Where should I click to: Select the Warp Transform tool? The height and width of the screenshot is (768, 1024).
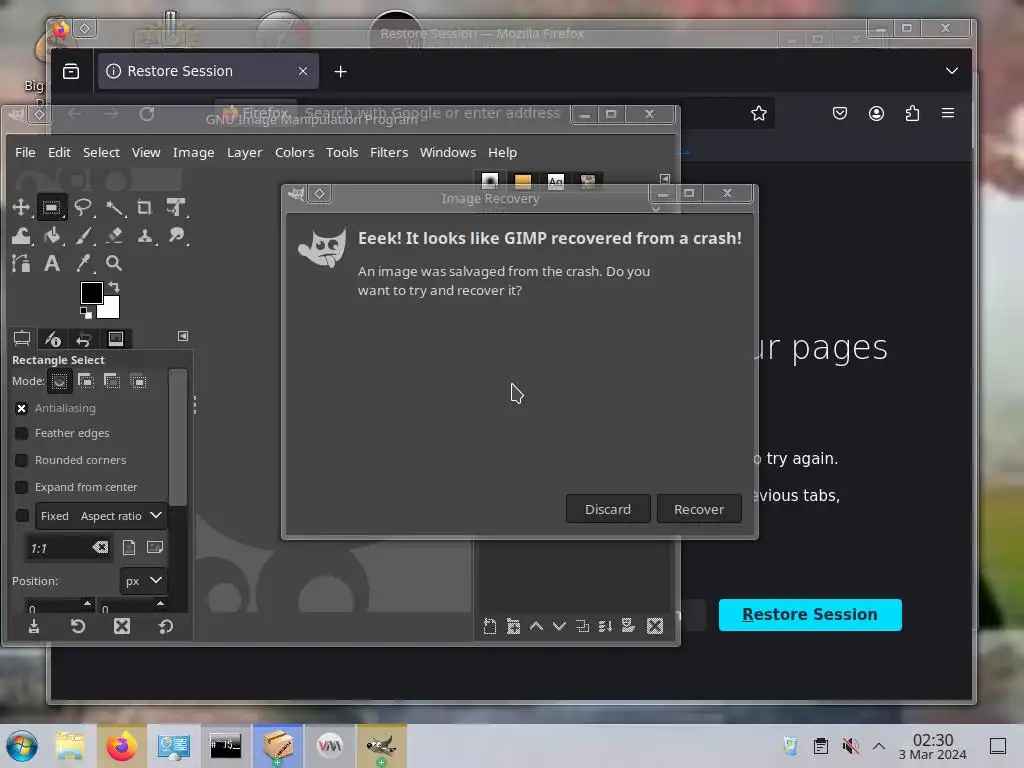(21, 235)
